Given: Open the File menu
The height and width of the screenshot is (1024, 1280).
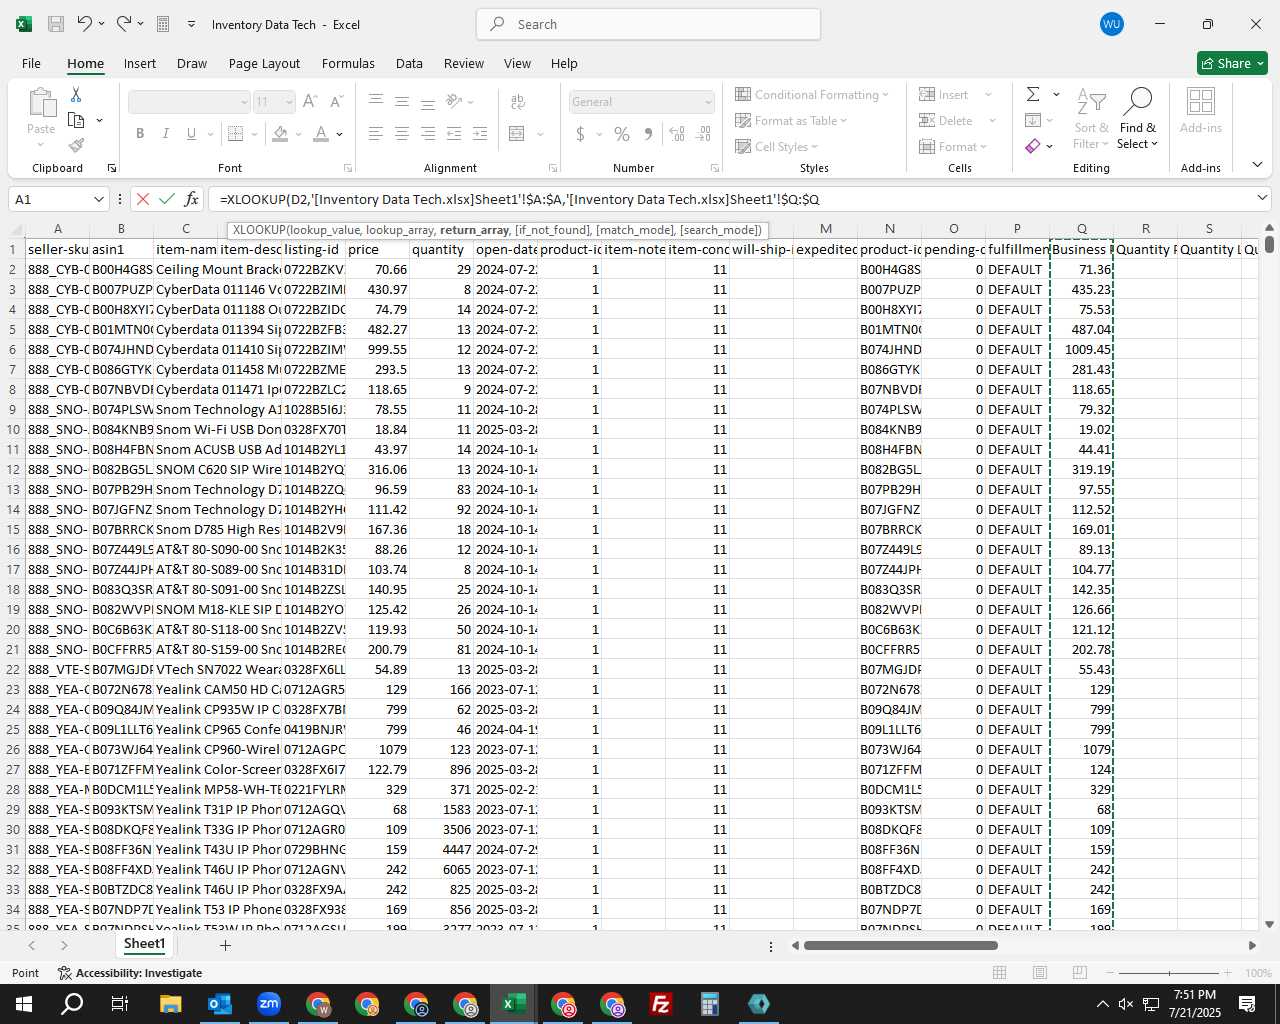Looking at the screenshot, I should click(32, 63).
